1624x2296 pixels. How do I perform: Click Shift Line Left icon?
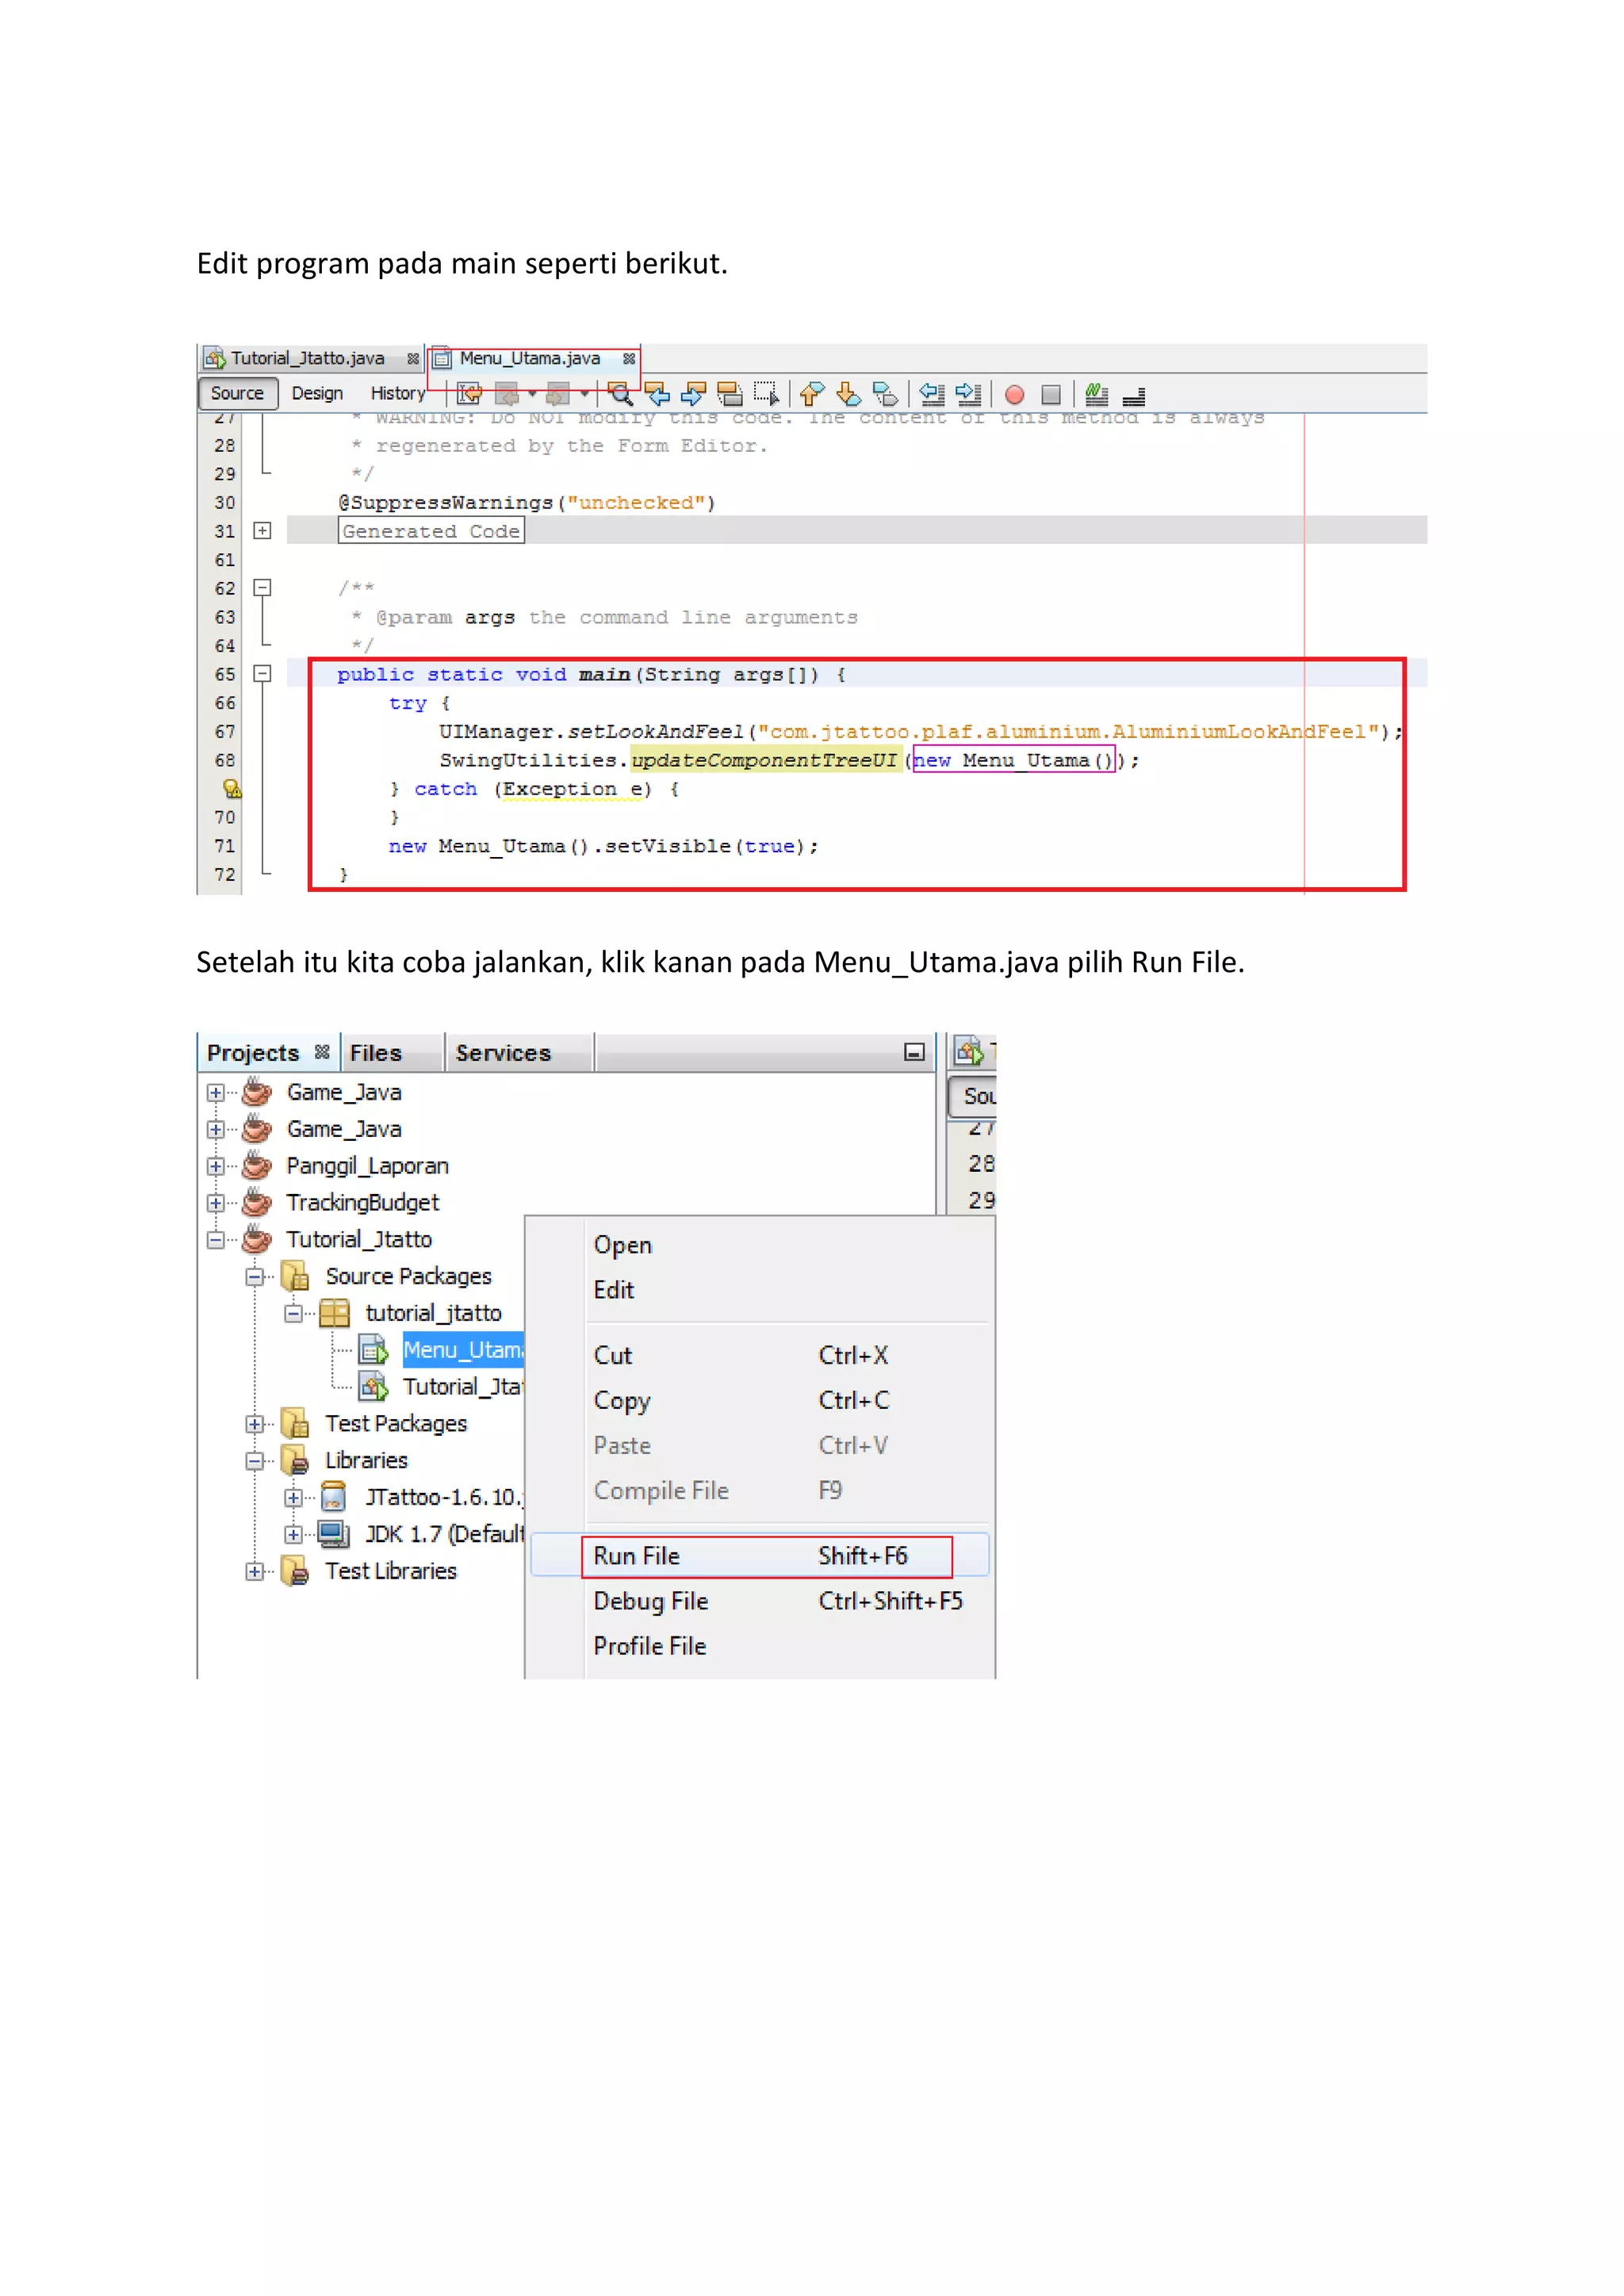pyautogui.click(x=932, y=394)
